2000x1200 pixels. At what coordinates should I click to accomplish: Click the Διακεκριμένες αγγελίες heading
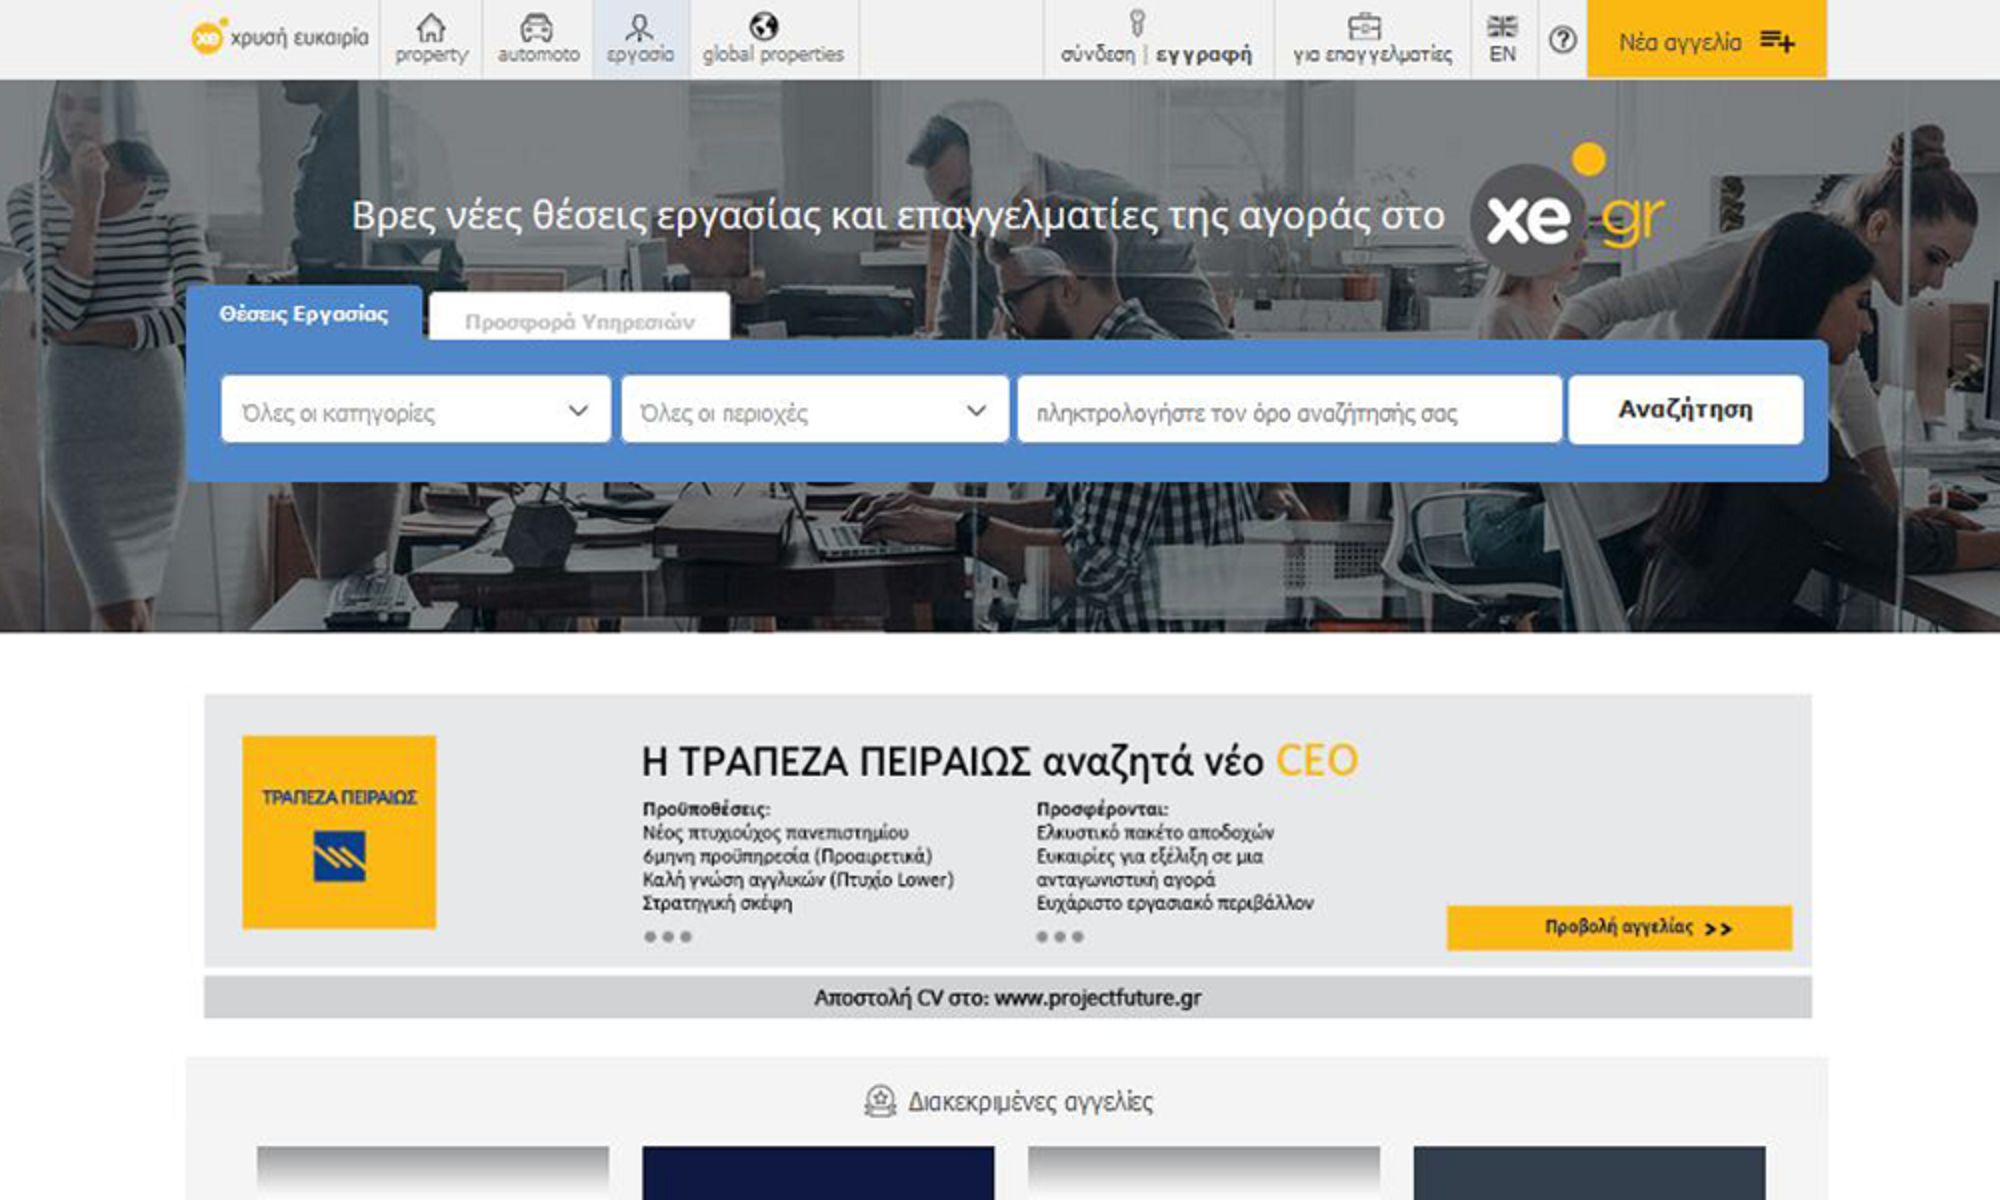pyautogui.click(x=1030, y=1102)
